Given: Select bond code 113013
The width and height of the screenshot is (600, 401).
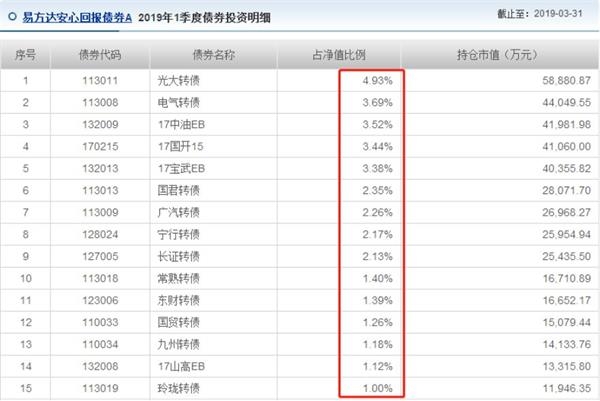Looking at the screenshot, I should tap(100, 191).
